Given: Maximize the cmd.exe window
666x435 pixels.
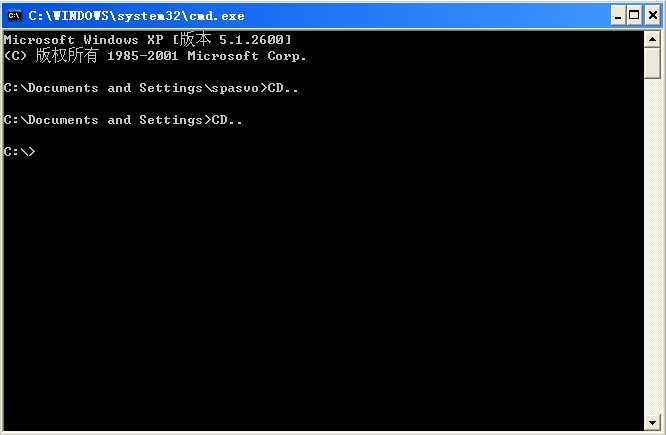Looking at the screenshot, I should tap(635, 16).
